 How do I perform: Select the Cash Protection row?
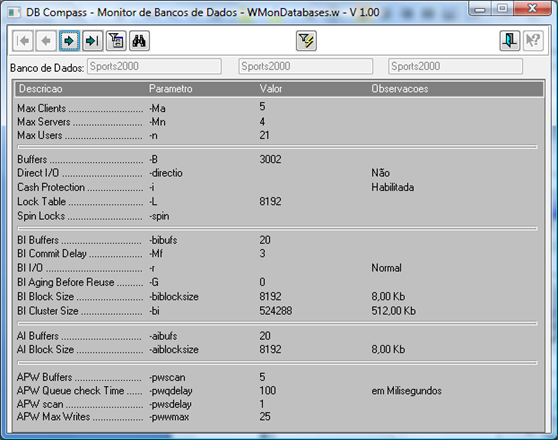click(x=278, y=188)
